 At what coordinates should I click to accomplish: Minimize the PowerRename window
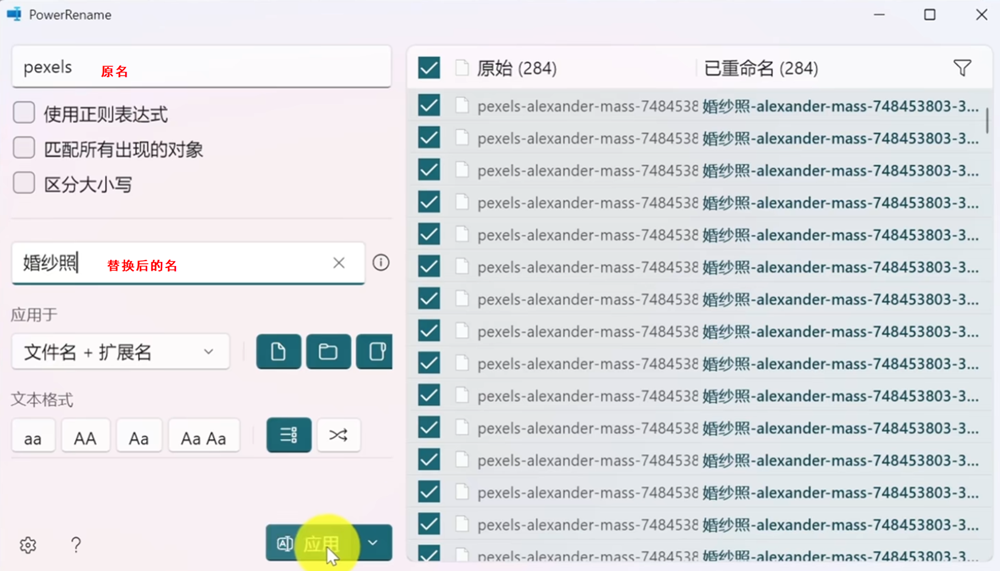click(879, 14)
